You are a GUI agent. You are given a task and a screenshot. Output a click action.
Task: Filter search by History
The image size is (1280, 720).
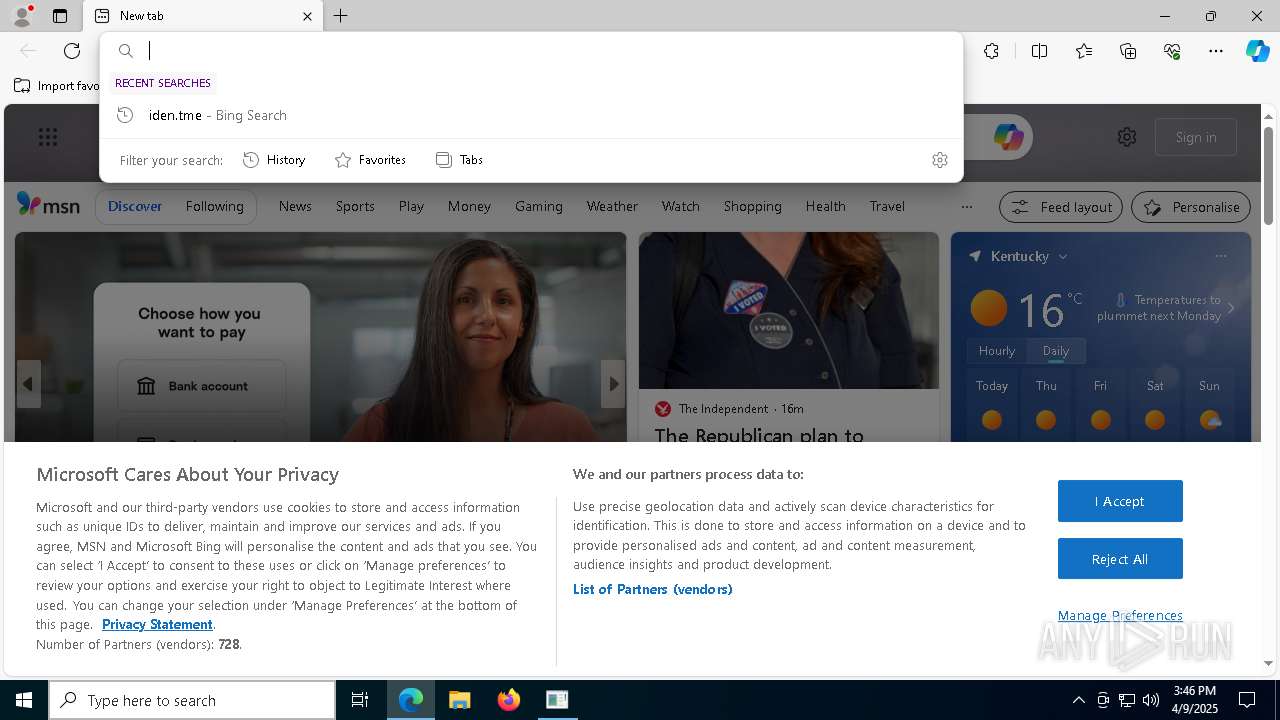274,160
